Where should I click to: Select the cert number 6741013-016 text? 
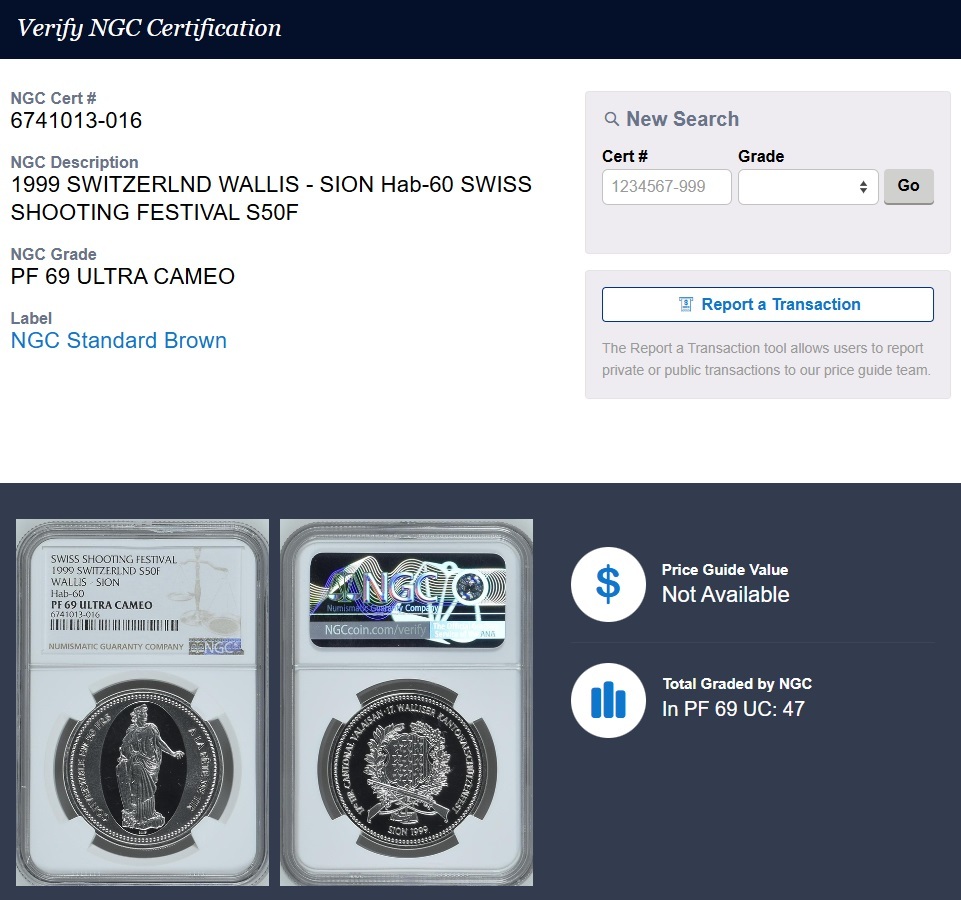[77, 120]
